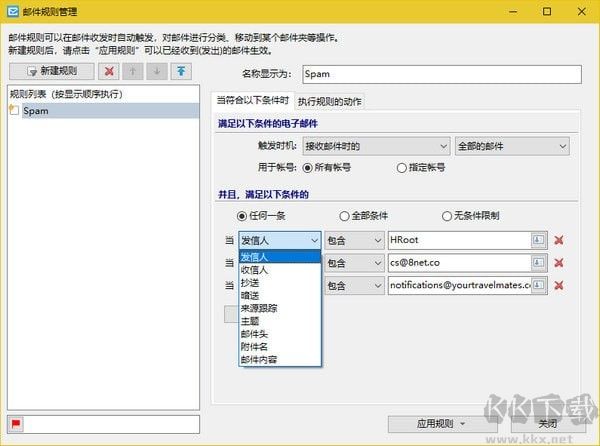Click the mail app icon in title bar

(13, 11)
